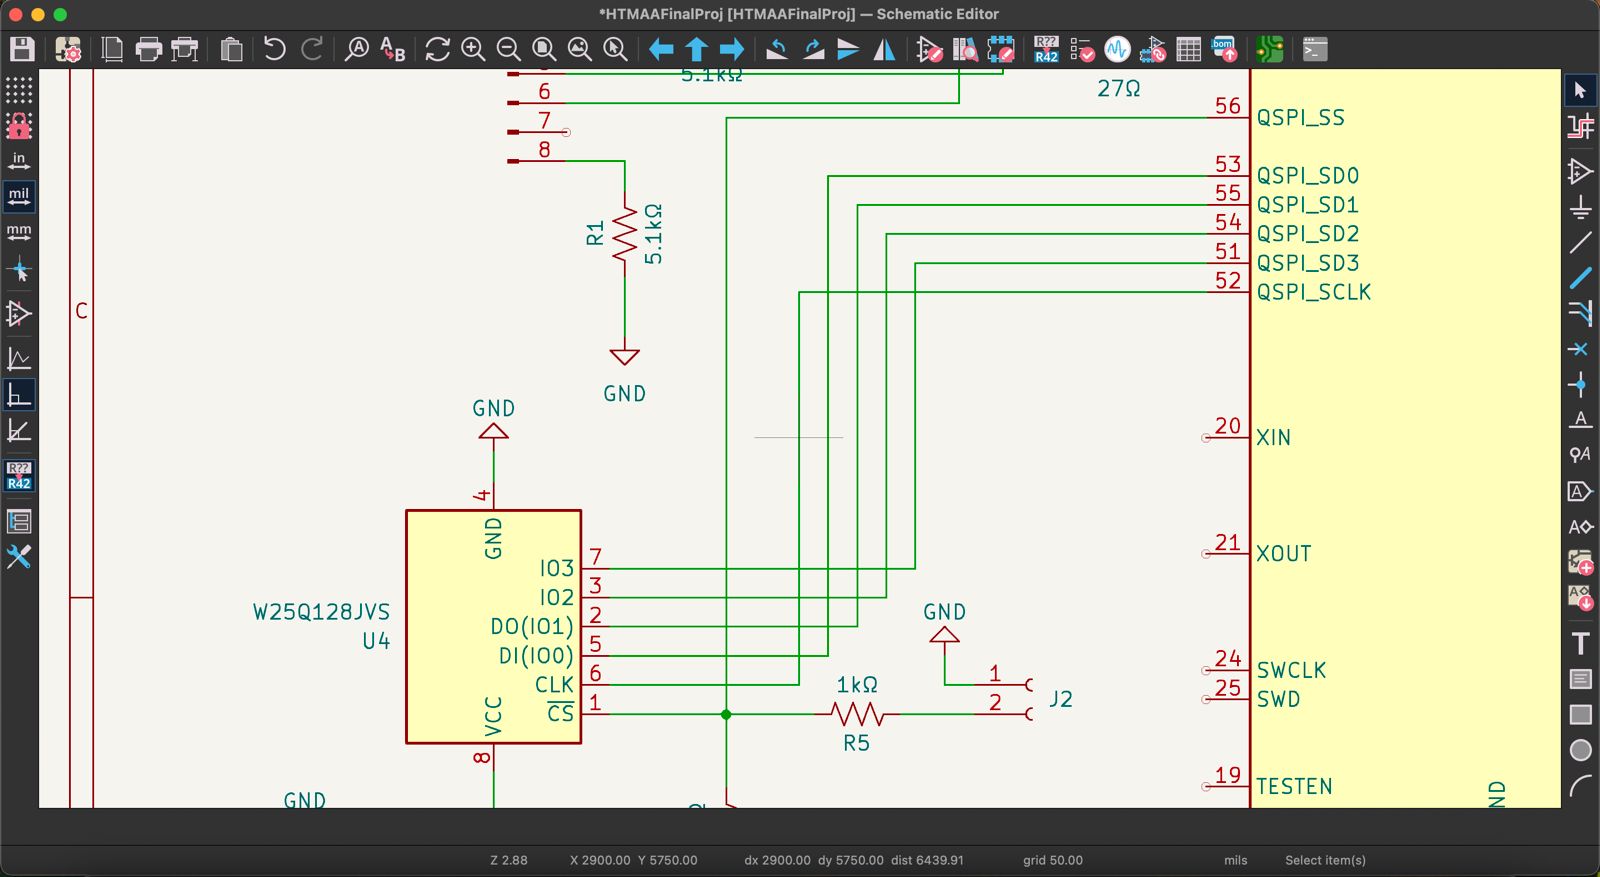Run the electrical rules checker
The width and height of the screenshot is (1600, 877).
pos(1082,49)
